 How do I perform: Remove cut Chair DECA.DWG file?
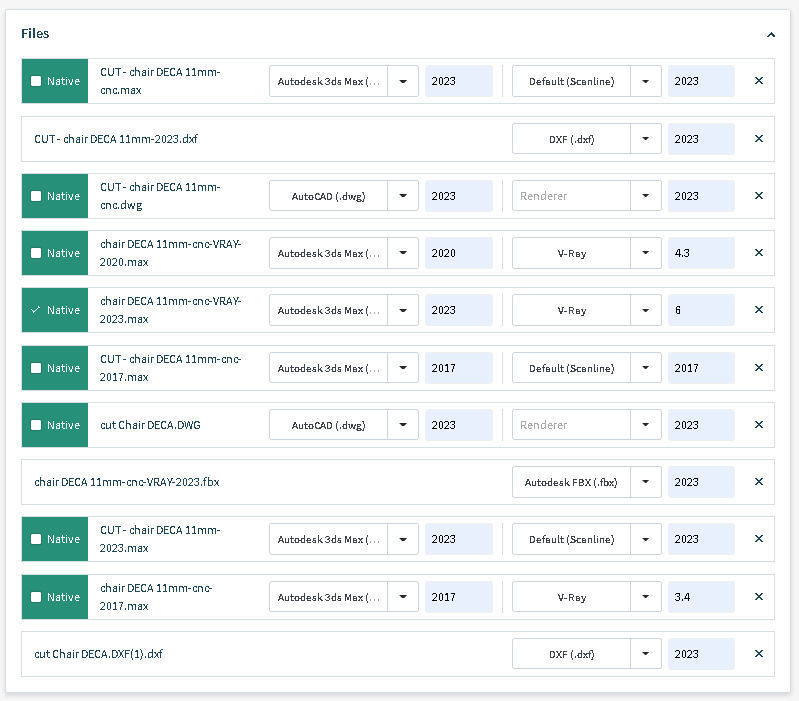click(758, 425)
